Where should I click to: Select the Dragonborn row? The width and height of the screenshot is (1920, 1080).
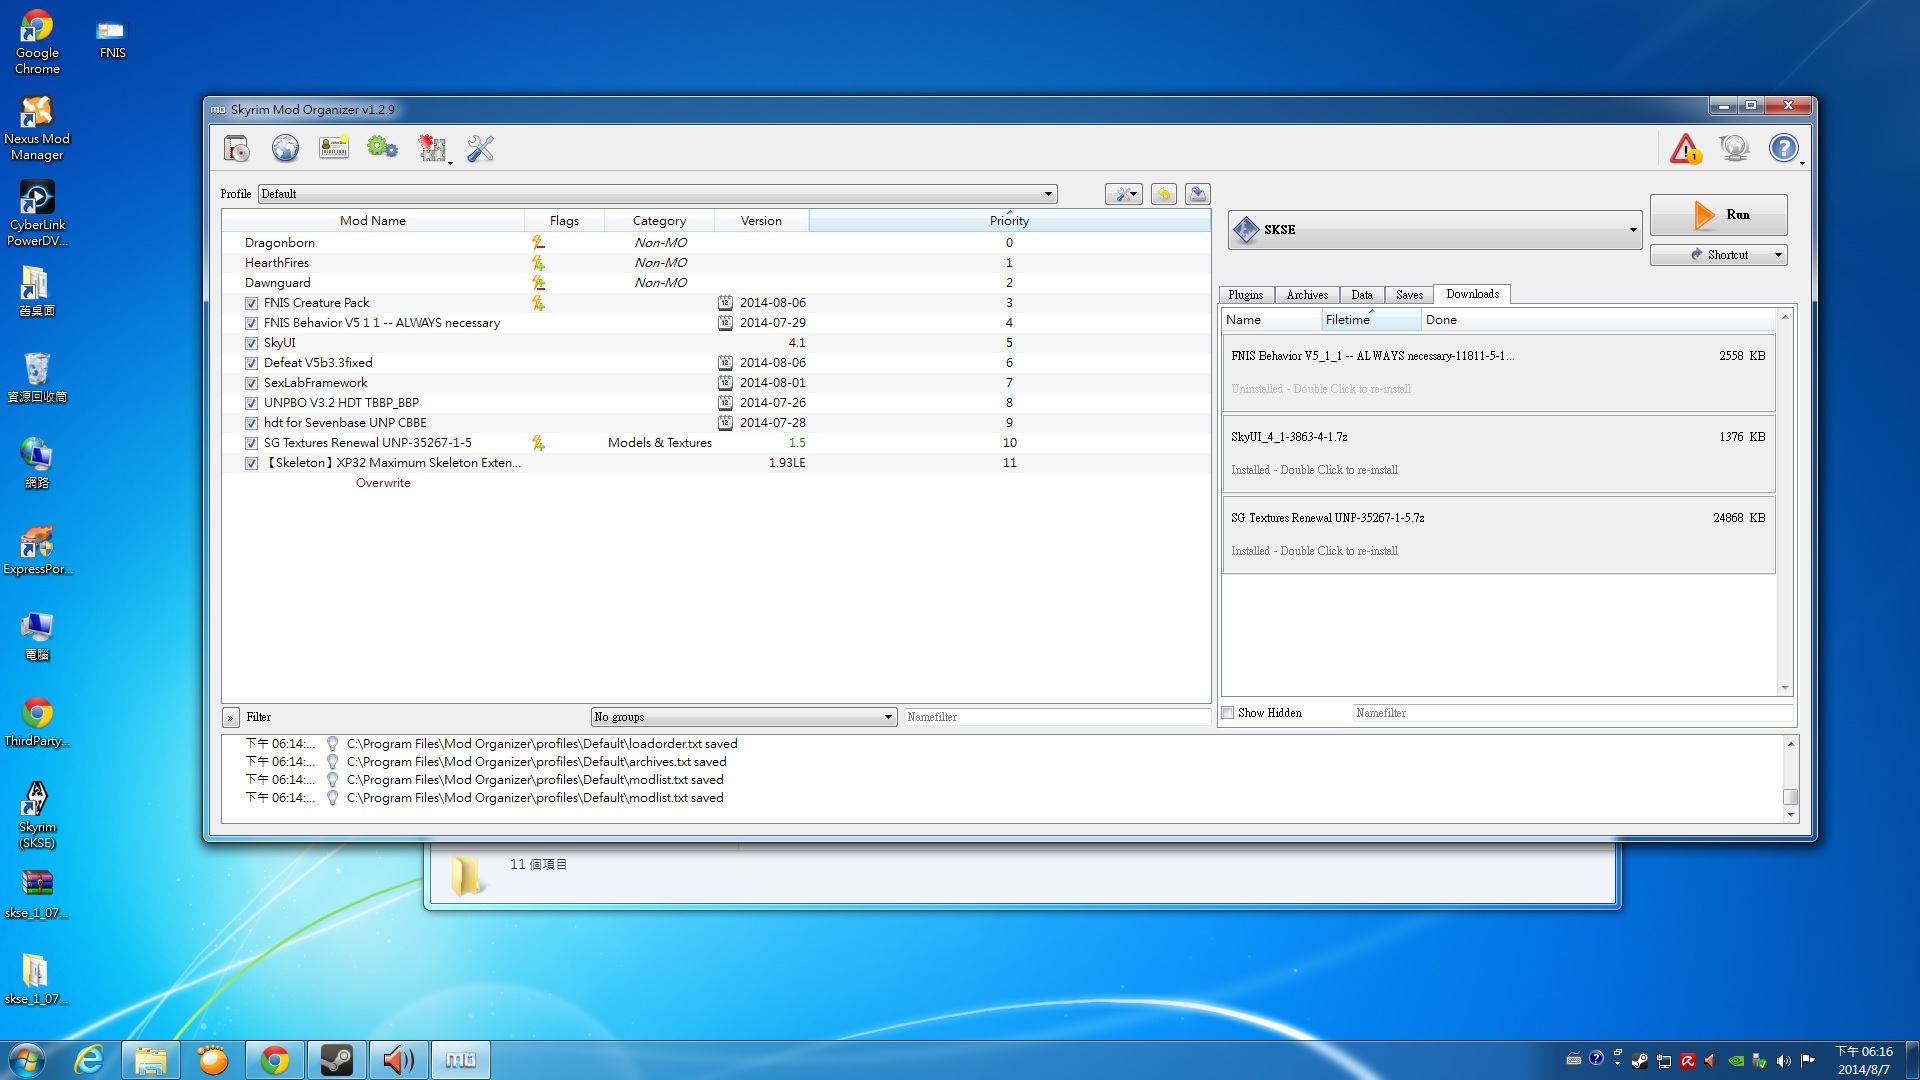[716, 243]
